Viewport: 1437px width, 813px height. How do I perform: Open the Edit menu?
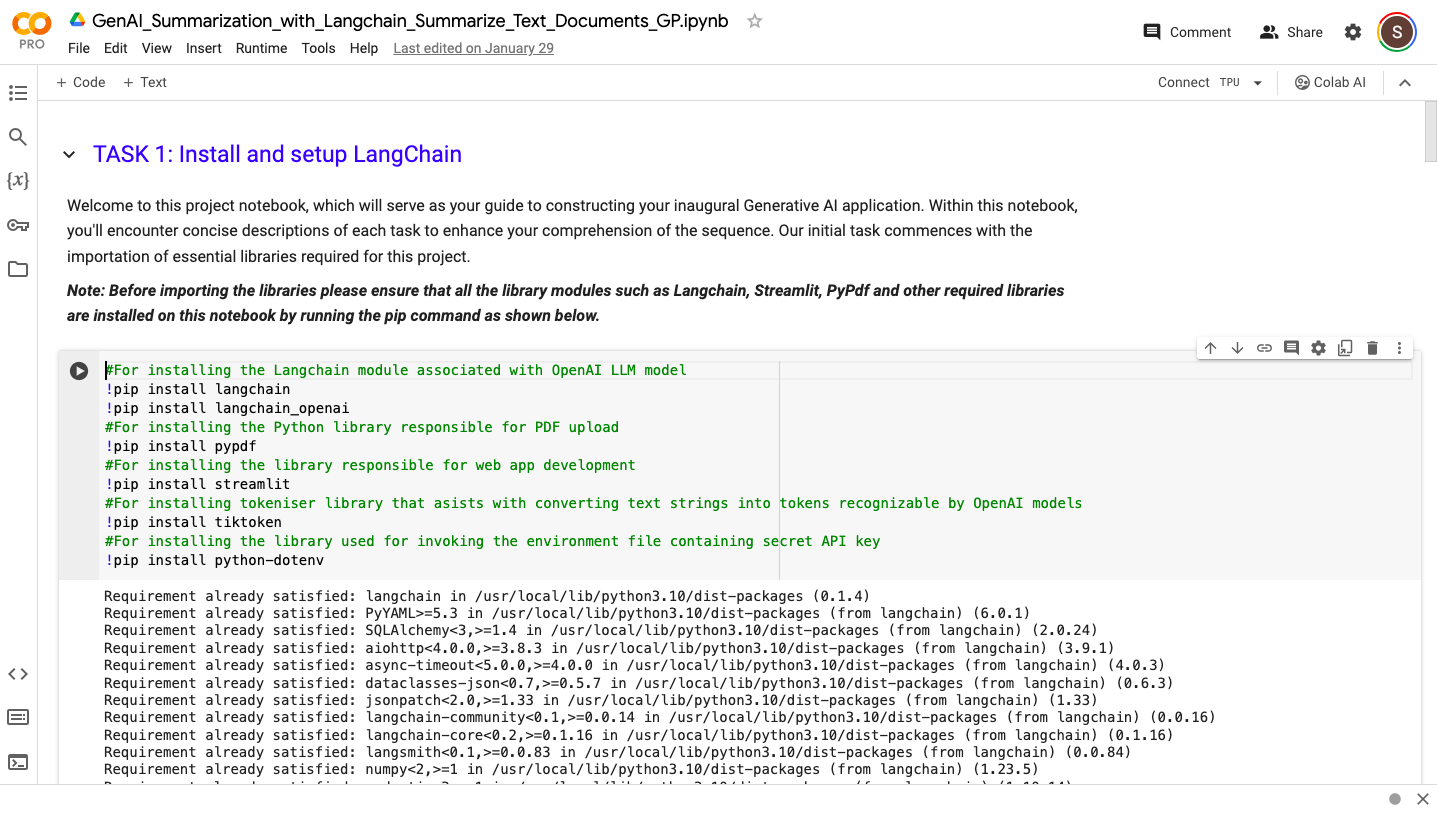tap(116, 48)
